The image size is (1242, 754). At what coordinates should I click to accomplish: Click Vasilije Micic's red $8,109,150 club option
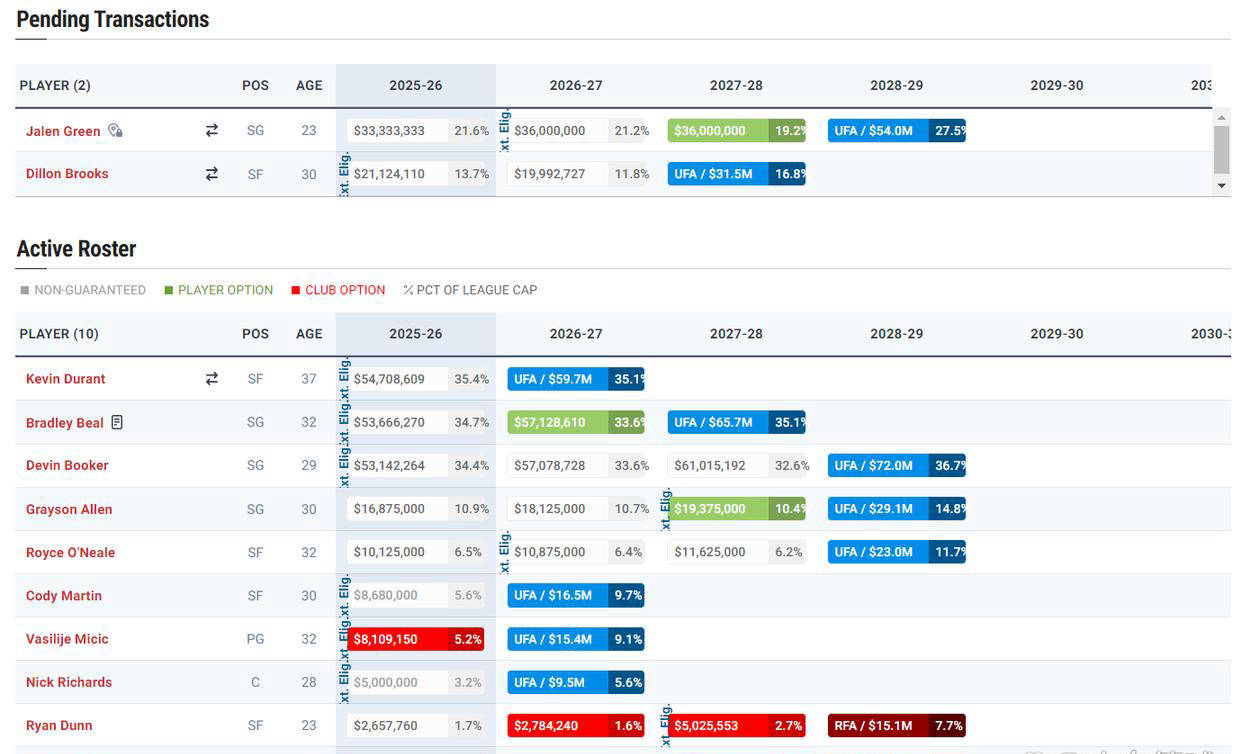pyautogui.click(x=415, y=639)
